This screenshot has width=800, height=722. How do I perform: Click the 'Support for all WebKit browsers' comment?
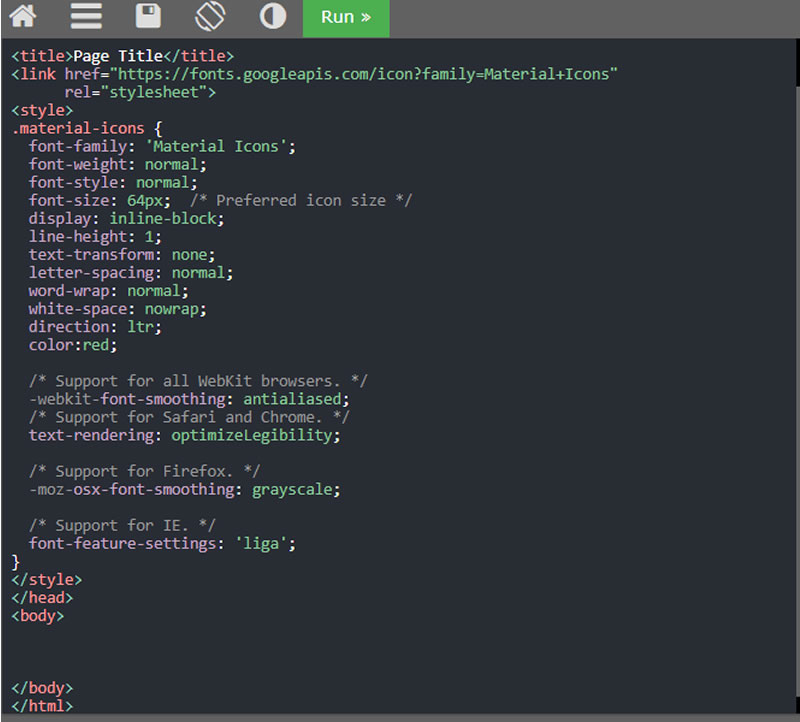tap(198, 381)
